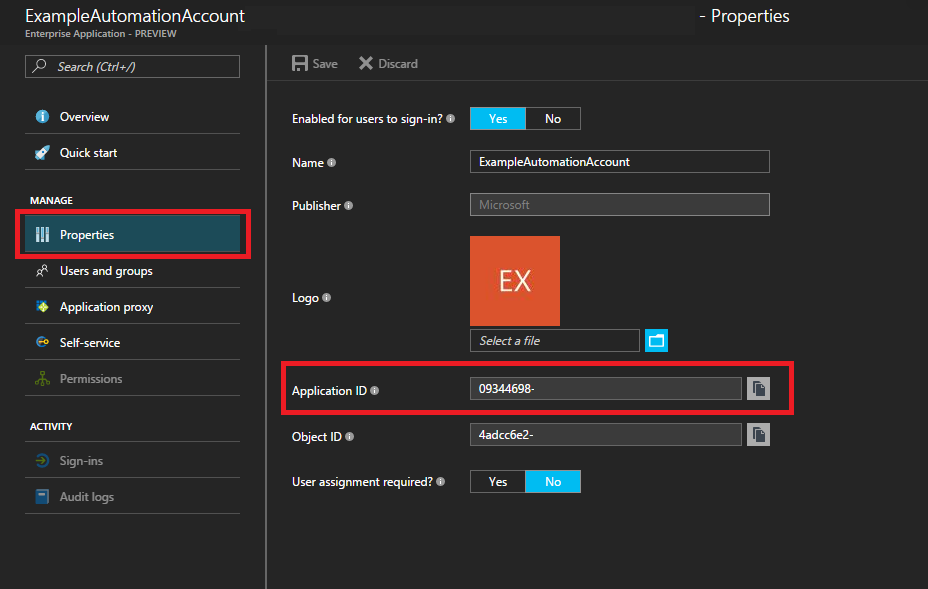Set User assignment required to Yes
This screenshot has width=928, height=589.
point(498,481)
